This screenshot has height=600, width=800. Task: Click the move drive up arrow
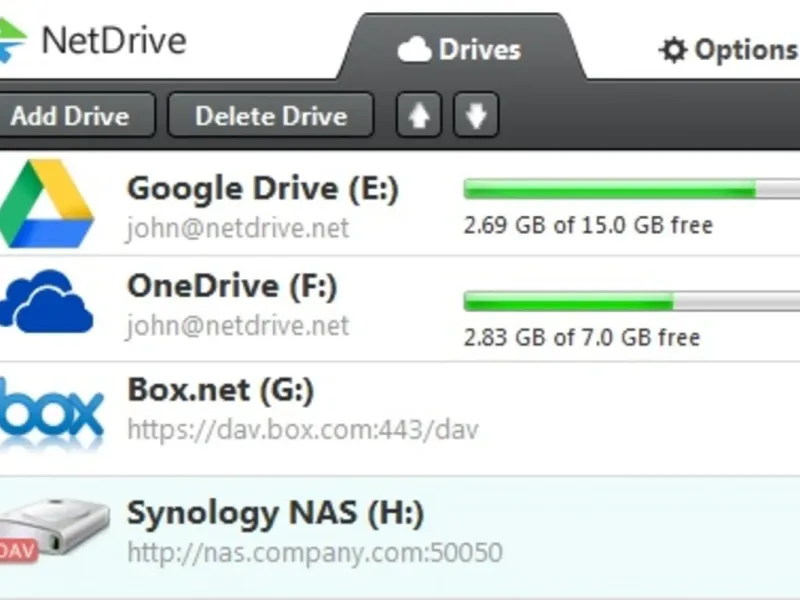(419, 116)
